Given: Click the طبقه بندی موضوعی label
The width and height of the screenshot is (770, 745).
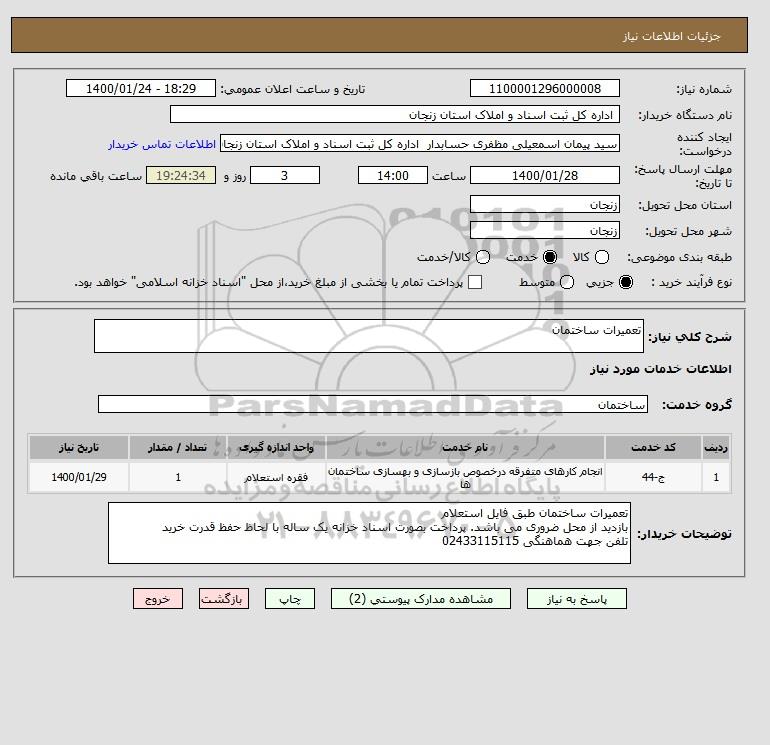Looking at the screenshot, I should point(680,257).
